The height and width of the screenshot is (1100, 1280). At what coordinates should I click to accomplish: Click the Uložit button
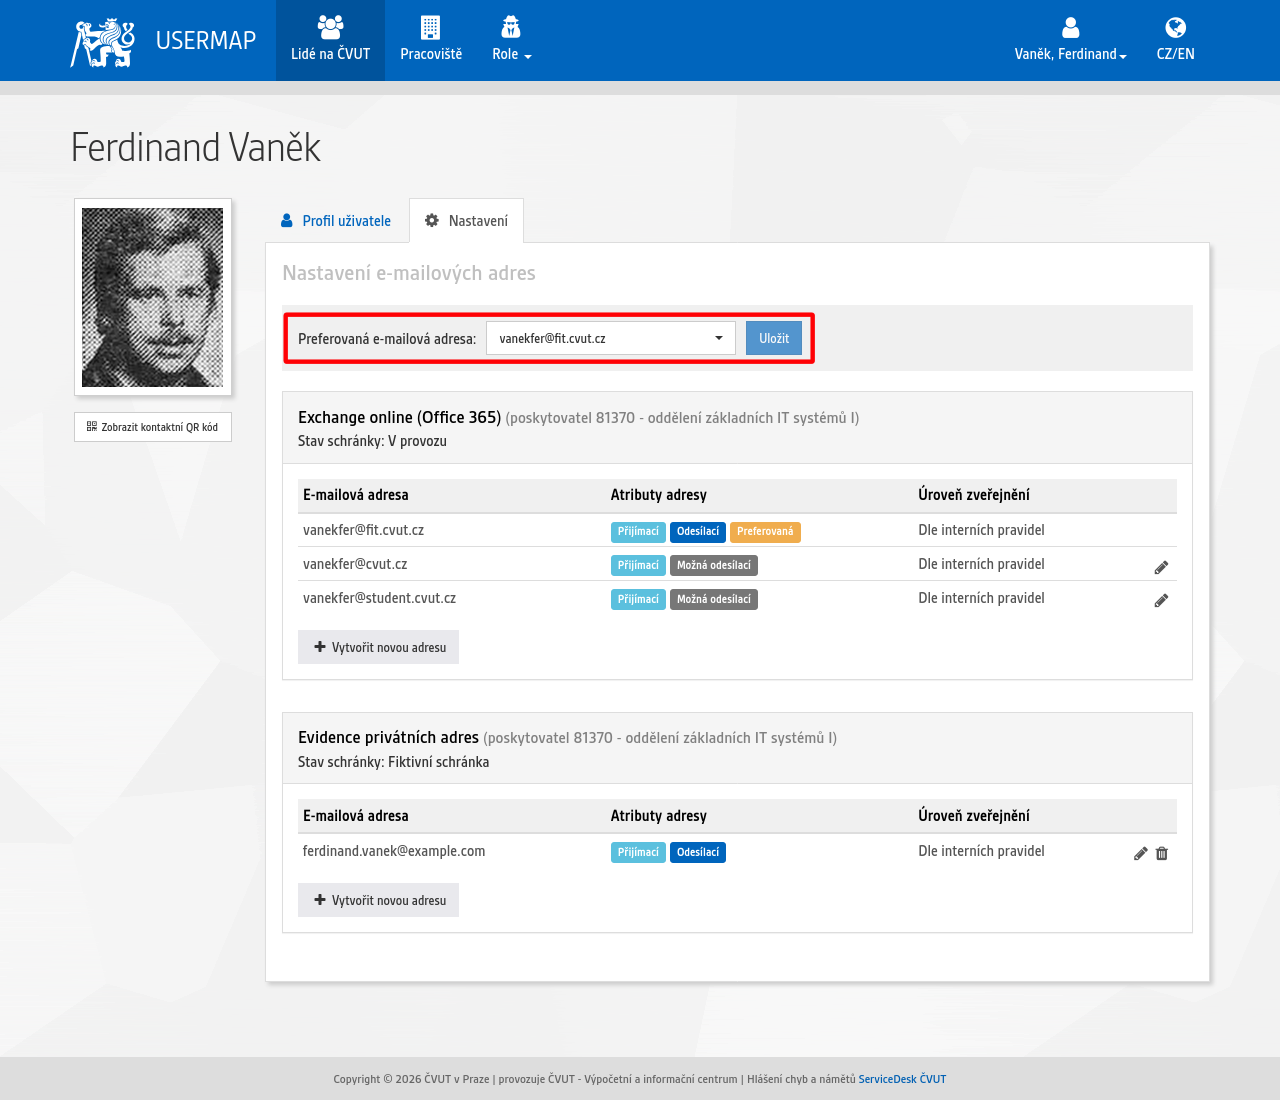[774, 338]
